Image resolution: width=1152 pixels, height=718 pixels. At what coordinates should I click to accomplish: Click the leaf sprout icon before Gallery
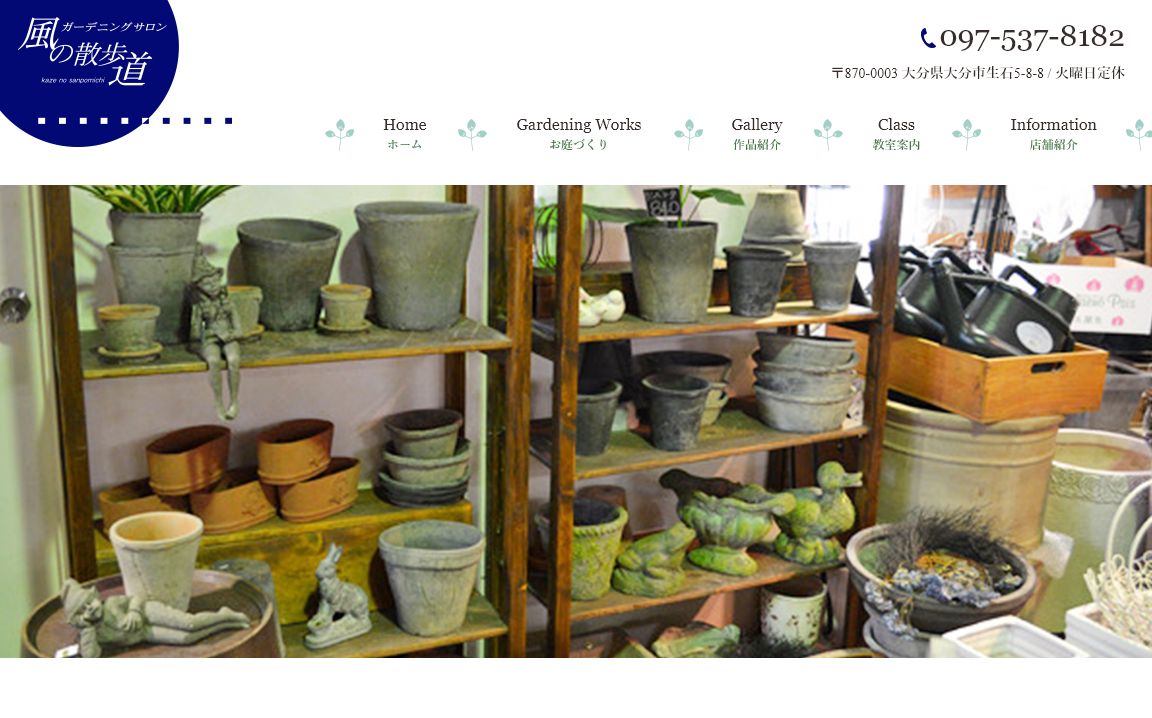coord(688,134)
